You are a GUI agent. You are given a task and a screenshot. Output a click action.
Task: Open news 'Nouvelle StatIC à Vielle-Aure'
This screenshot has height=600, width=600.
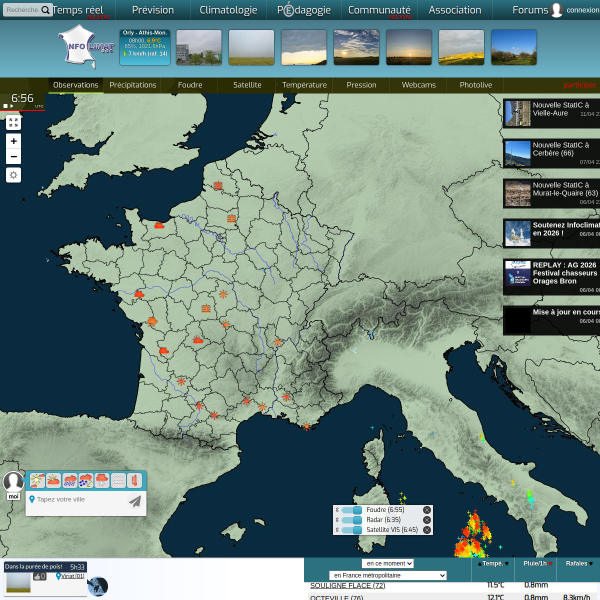[551, 113]
